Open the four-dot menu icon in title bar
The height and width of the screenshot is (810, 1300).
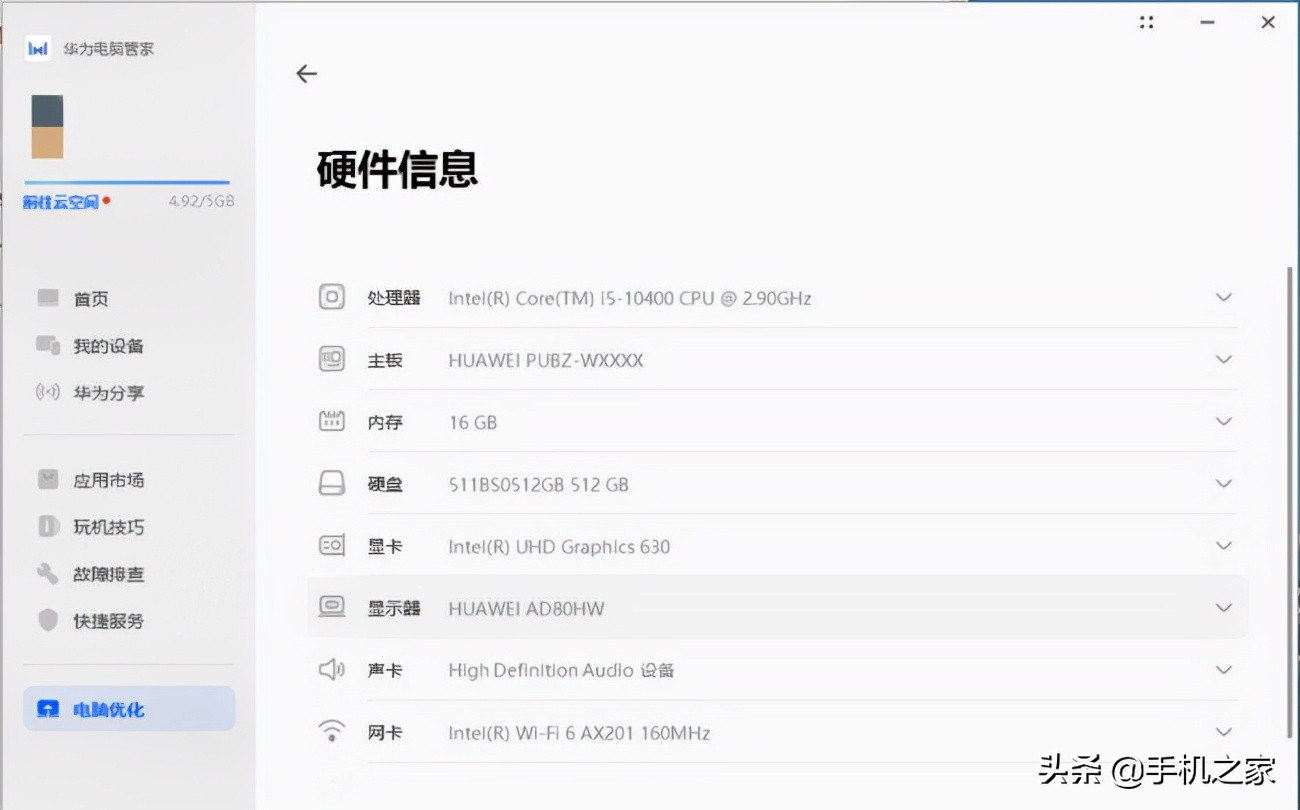[x=1146, y=22]
